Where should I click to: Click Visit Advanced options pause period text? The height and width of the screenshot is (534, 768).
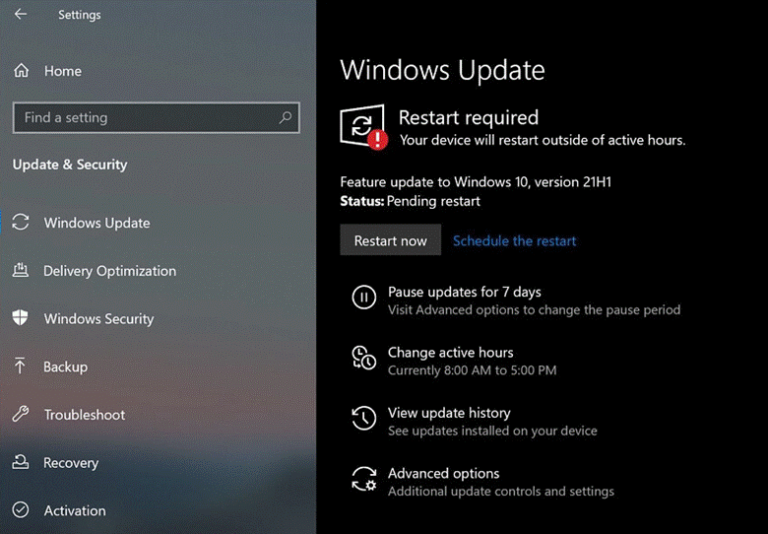point(534,310)
